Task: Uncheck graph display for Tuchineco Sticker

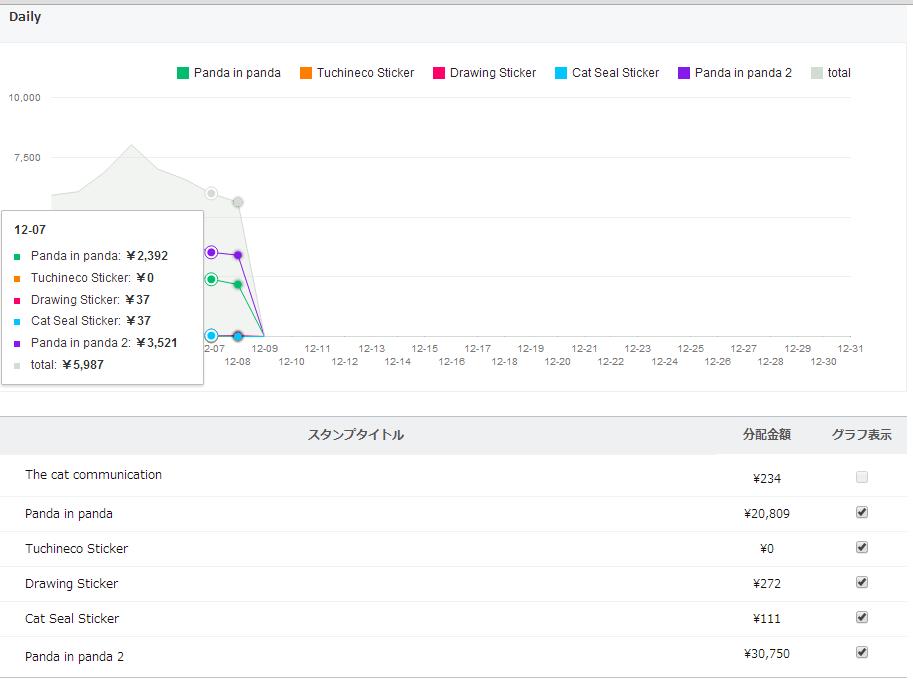Action: (862, 547)
